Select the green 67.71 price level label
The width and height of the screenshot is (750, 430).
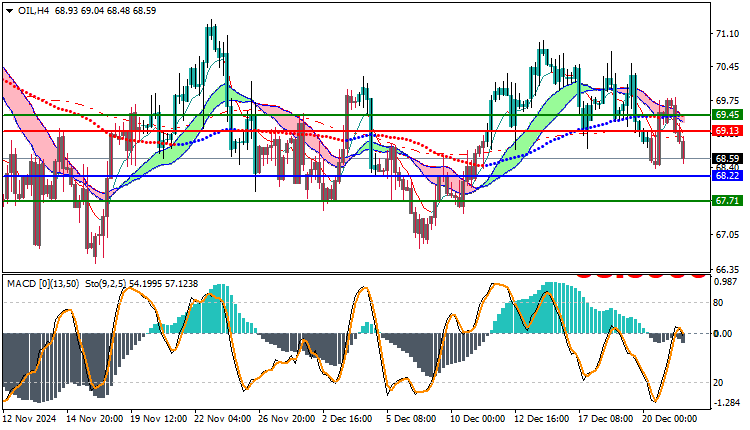click(728, 201)
